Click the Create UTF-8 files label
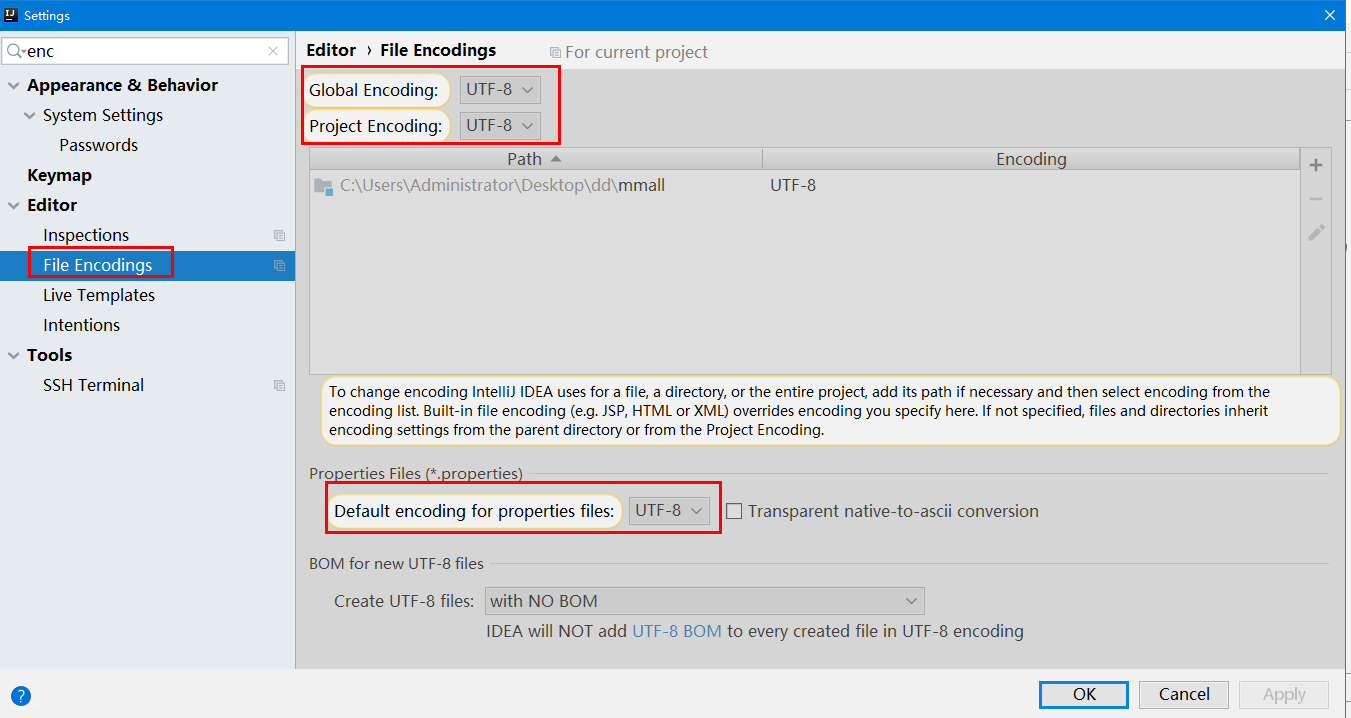The width and height of the screenshot is (1351, 718). (x=404, y=601)
